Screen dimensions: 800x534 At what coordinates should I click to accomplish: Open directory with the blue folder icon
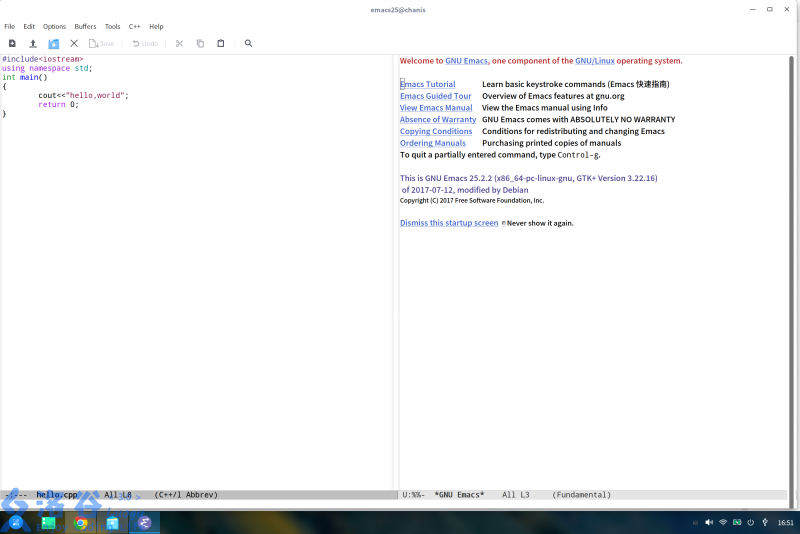53,44
